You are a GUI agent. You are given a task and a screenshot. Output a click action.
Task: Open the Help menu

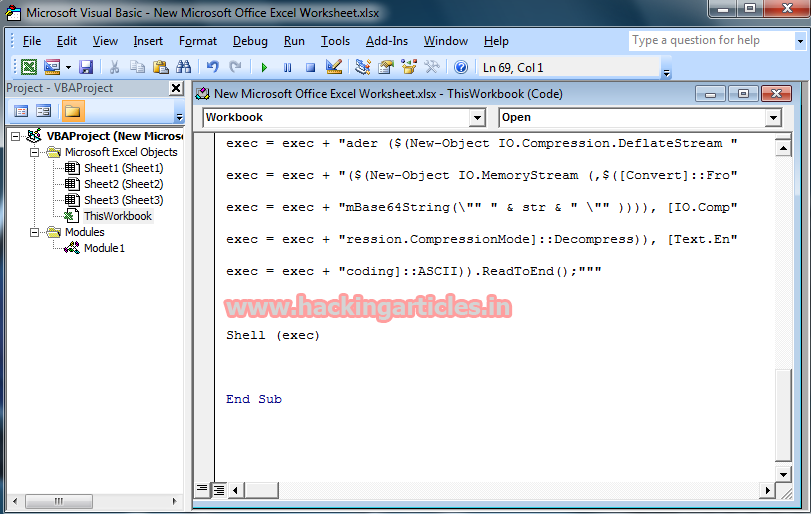pos(496,41)
